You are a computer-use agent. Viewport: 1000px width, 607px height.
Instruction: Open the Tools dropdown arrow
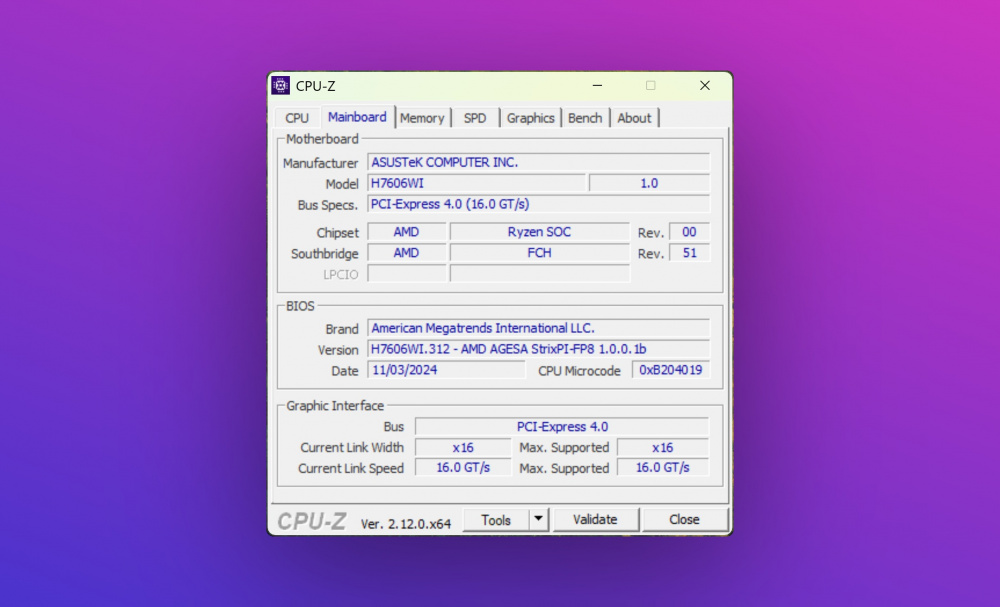click(x=539, y=520)
